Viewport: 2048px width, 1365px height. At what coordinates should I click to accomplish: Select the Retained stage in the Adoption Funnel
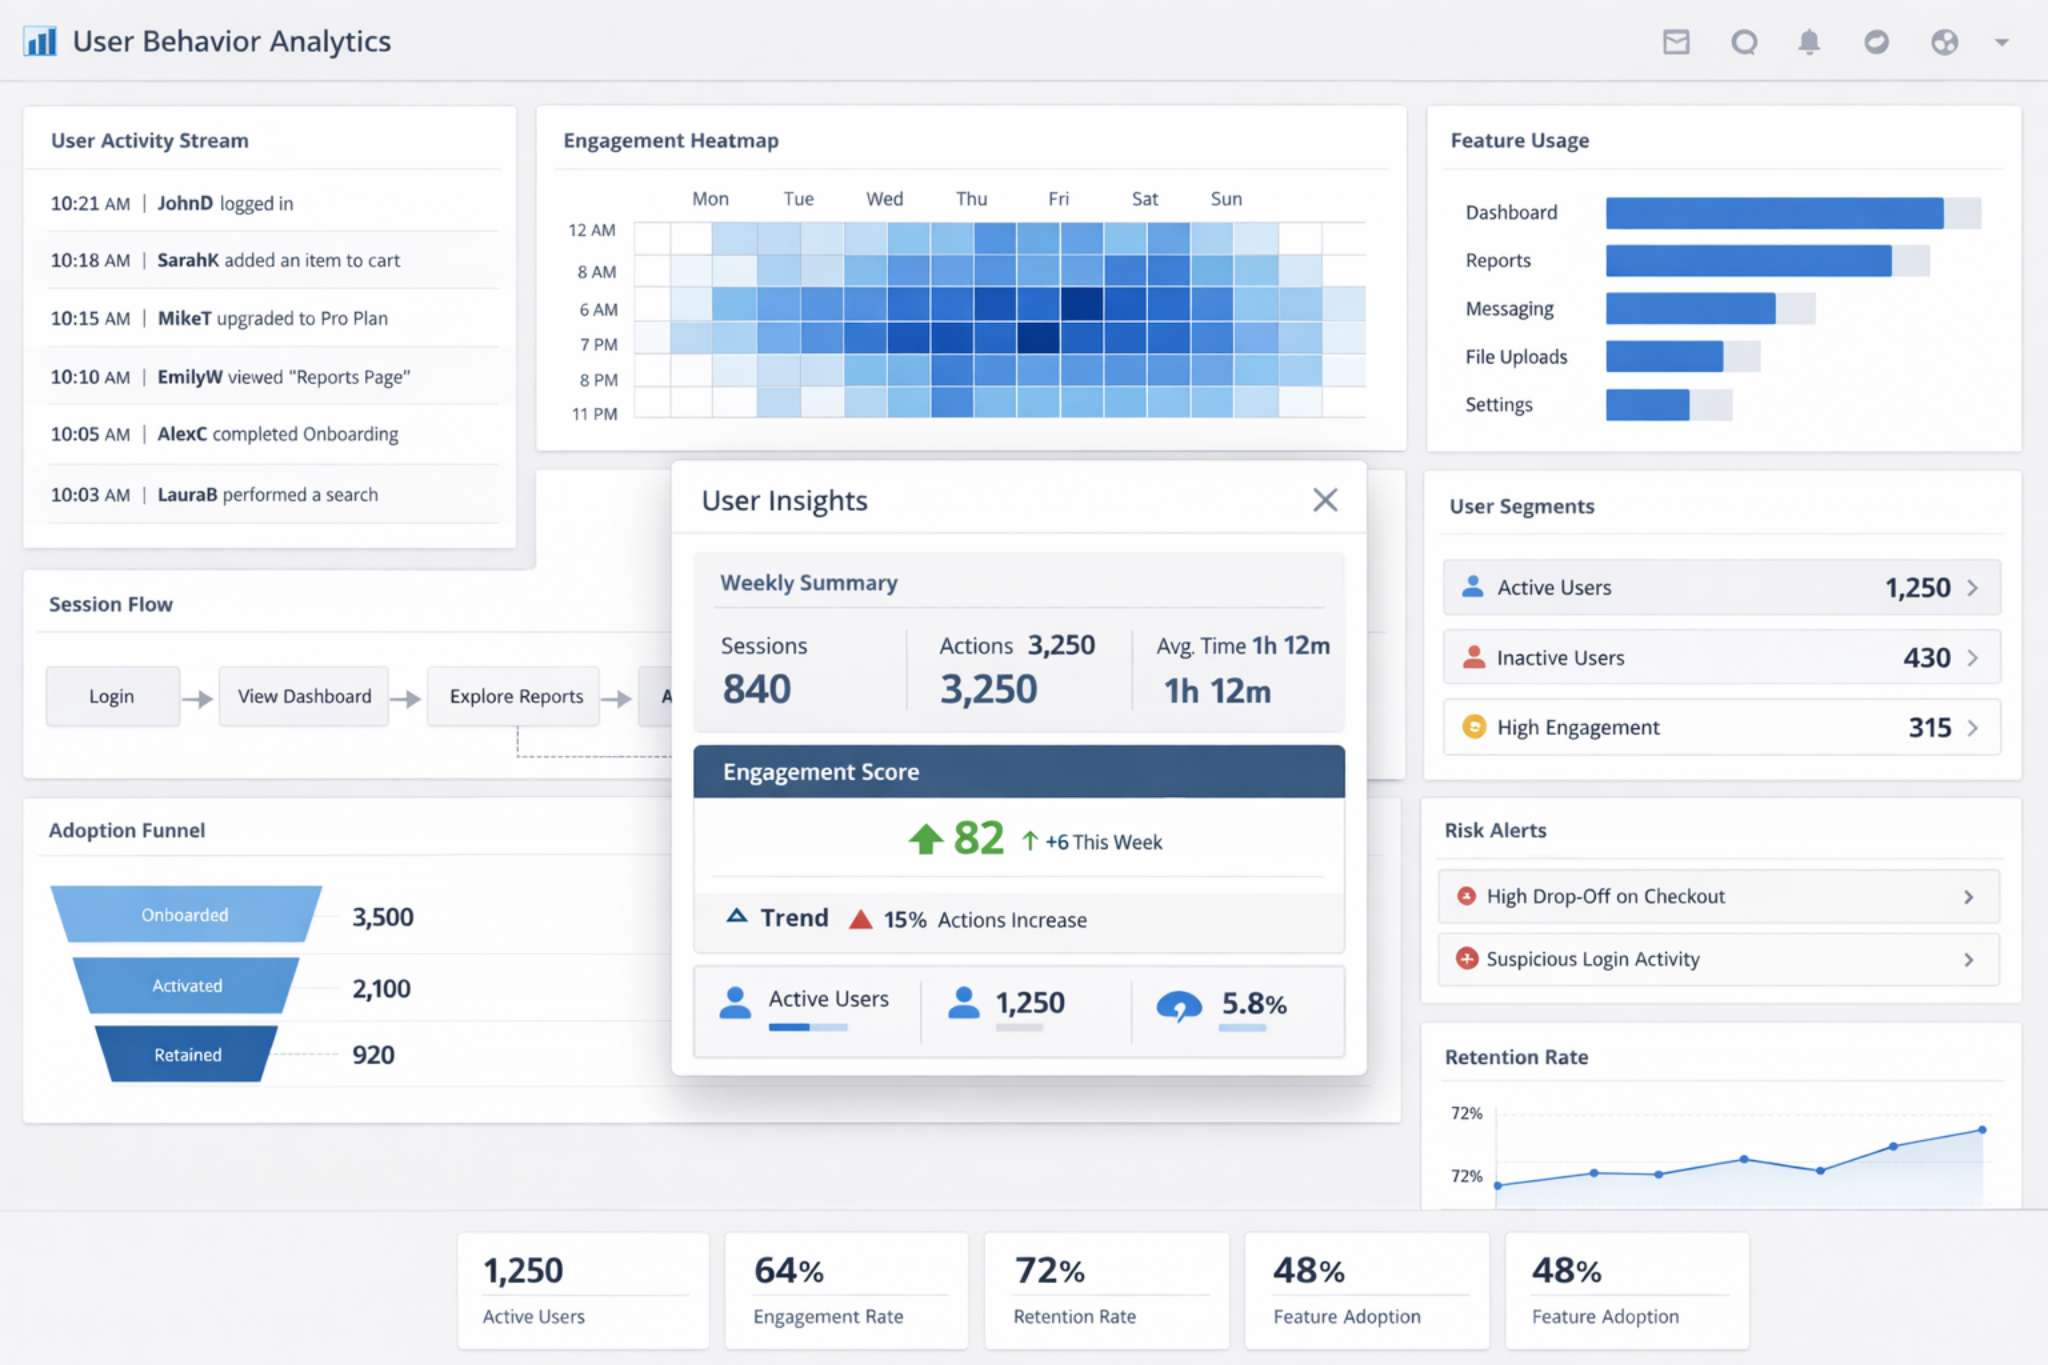click(187, 1054)
